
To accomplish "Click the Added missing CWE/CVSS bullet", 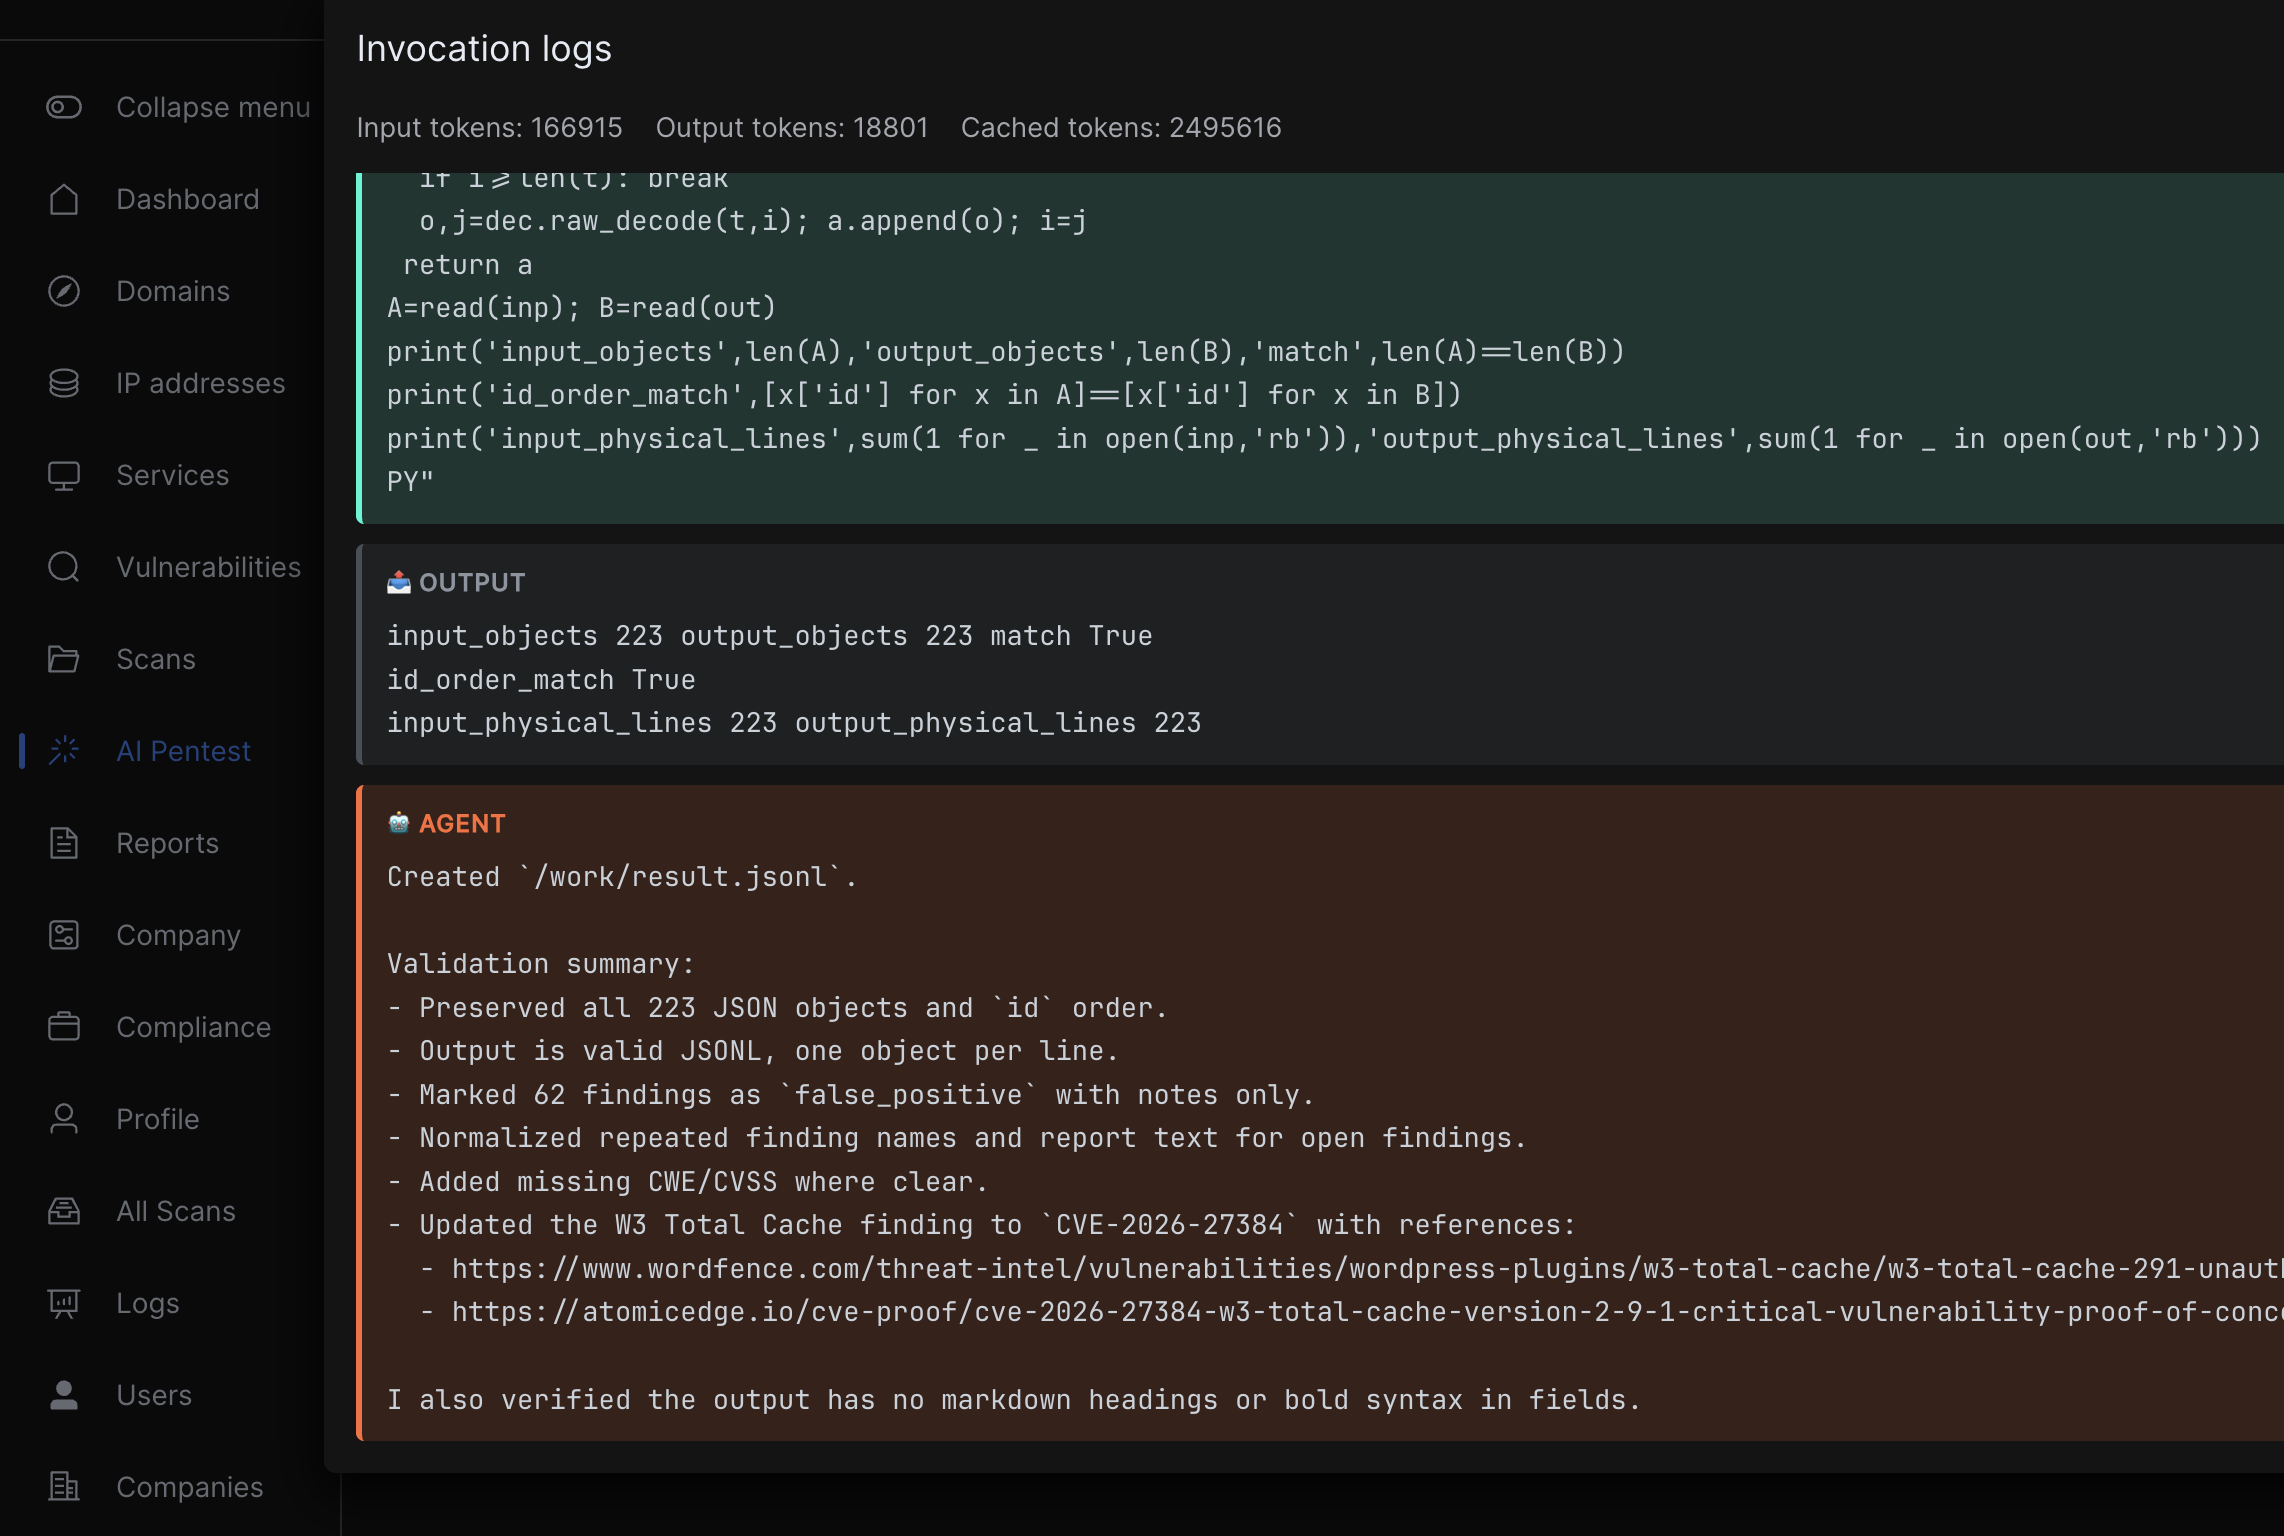I will (x=687, y=1181).
